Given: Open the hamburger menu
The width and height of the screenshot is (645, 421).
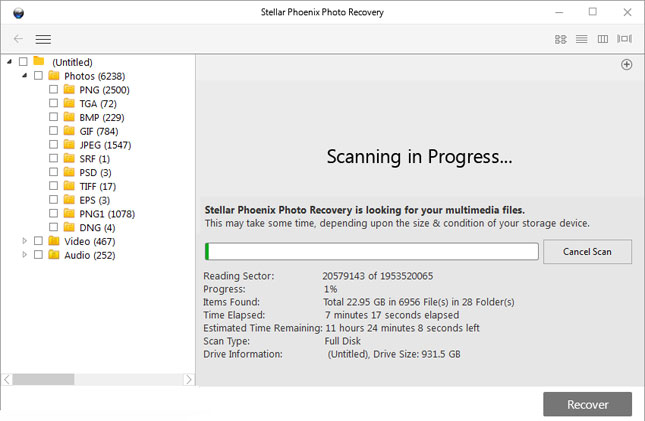Looking at the screenshot, I should pyautogui.click(x=43, y=39).
